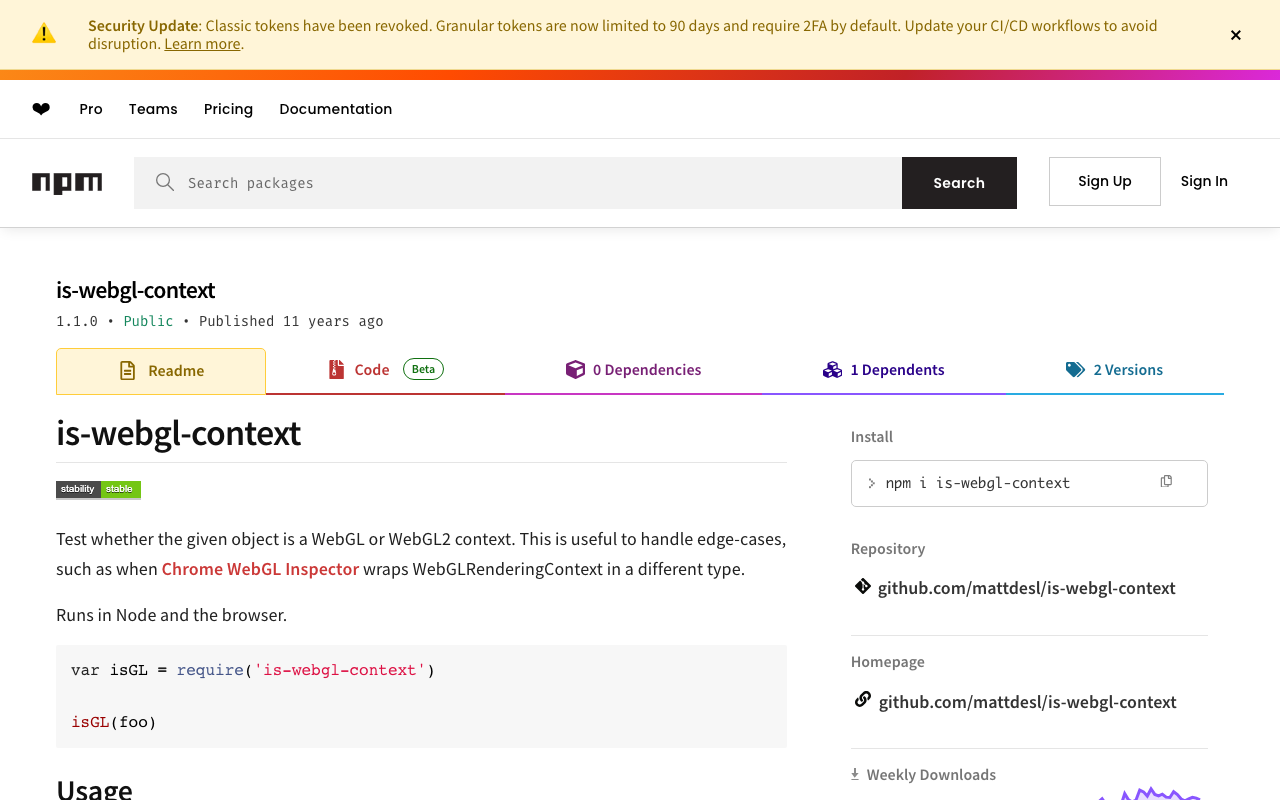
Task: Open the Documentation menu item
Action: (x=335, y=109)
